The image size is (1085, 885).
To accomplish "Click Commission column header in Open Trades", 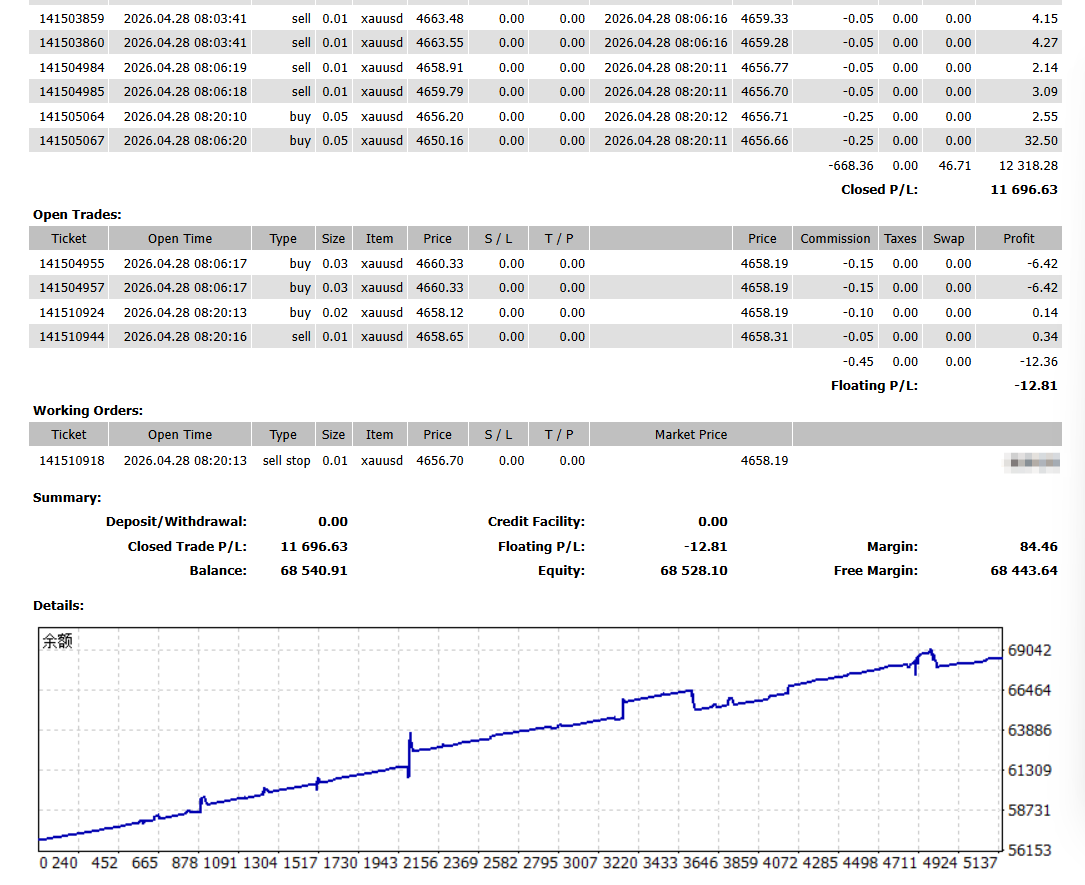I will [x=835, y=239].
